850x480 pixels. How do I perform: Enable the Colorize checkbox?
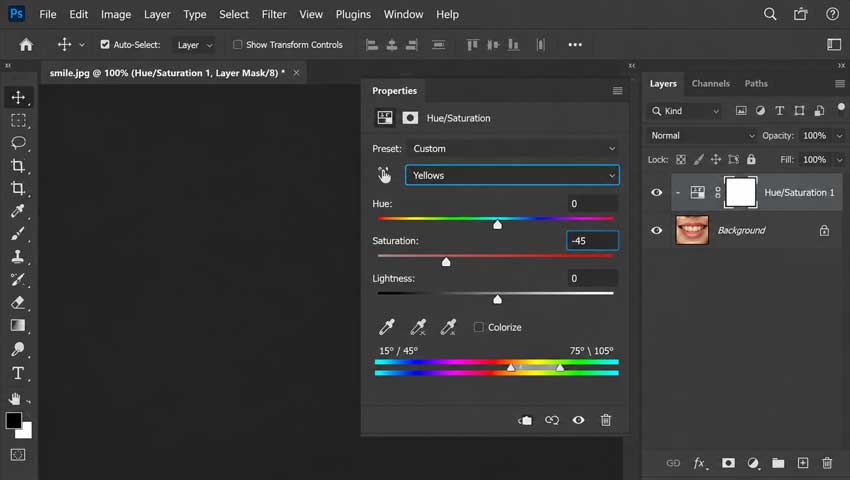(478, 327)
